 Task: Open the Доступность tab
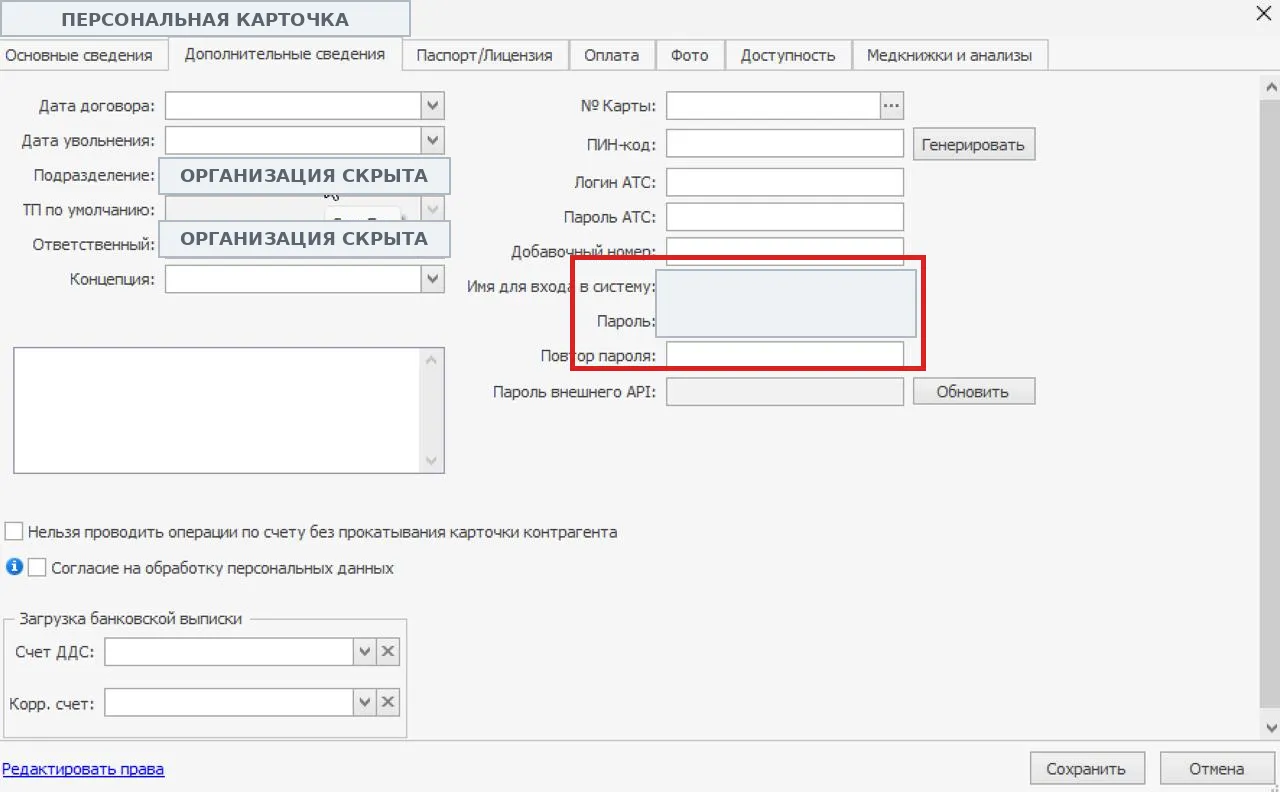click(x=788, y=55)
